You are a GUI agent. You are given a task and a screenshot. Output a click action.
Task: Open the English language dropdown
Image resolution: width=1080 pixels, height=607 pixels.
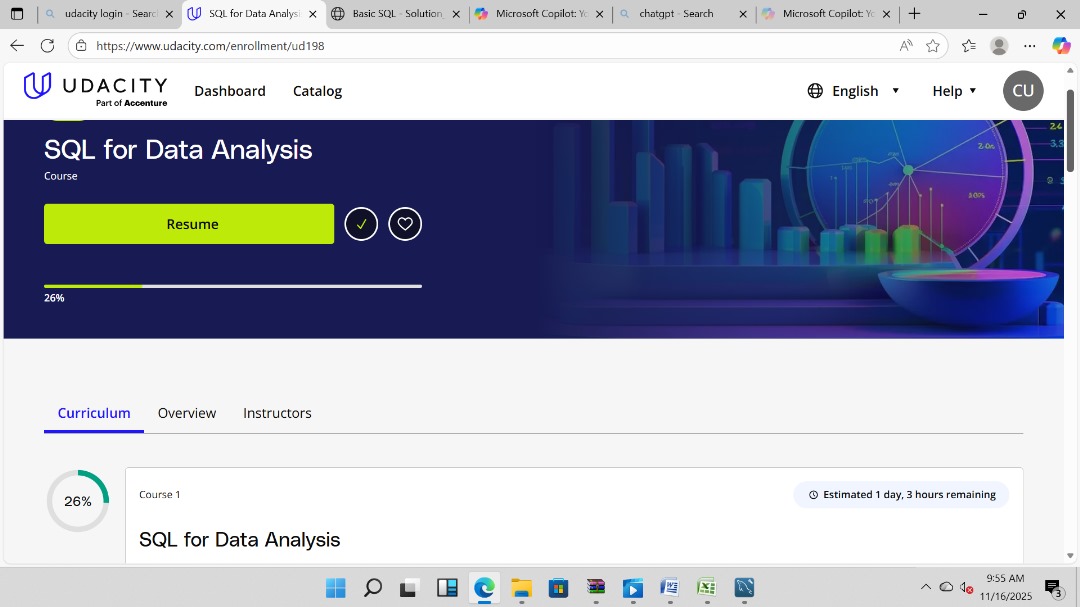point(853,90)
